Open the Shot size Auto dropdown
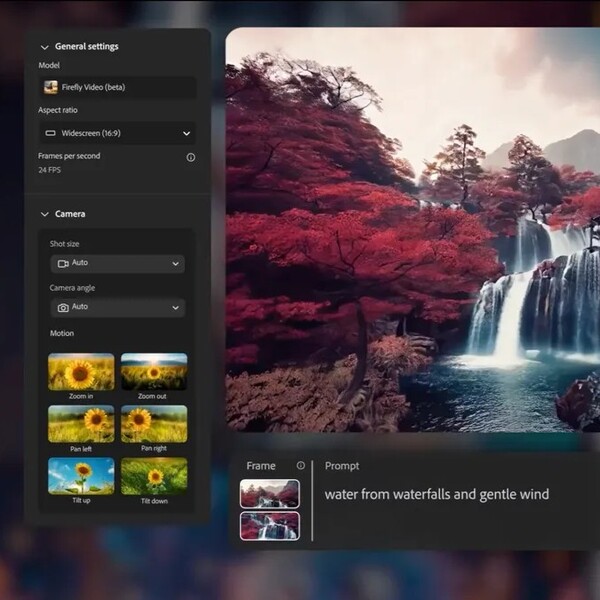This screenshot has height=600, width=600. 118,263
